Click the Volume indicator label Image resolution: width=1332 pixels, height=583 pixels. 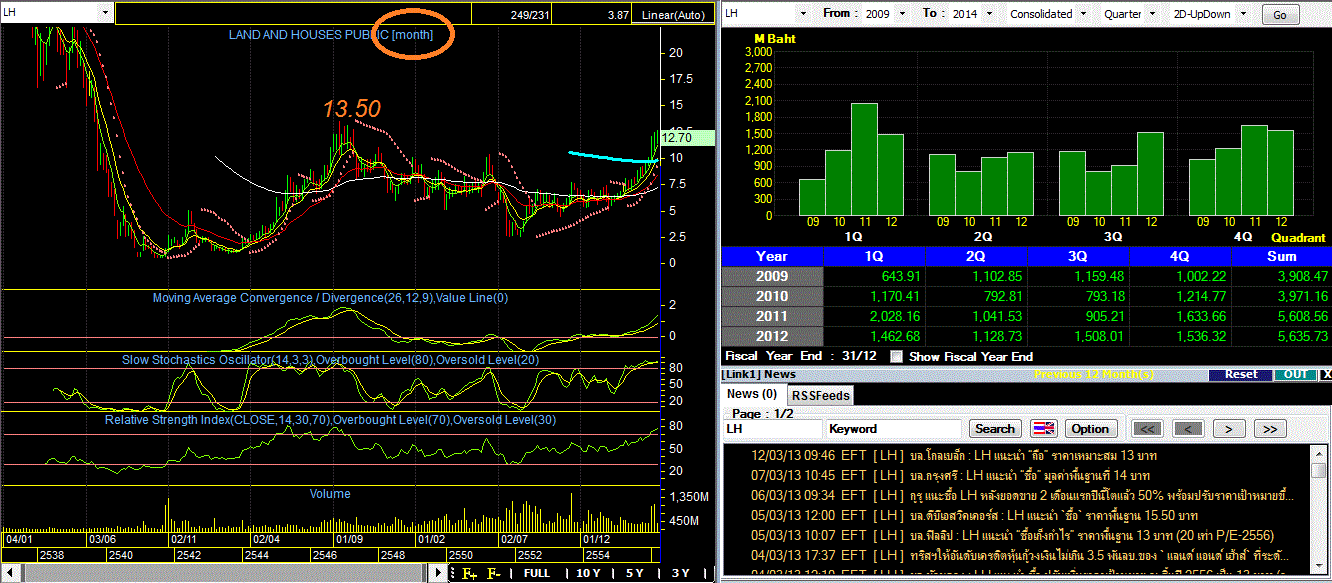[x=330, y=494]
